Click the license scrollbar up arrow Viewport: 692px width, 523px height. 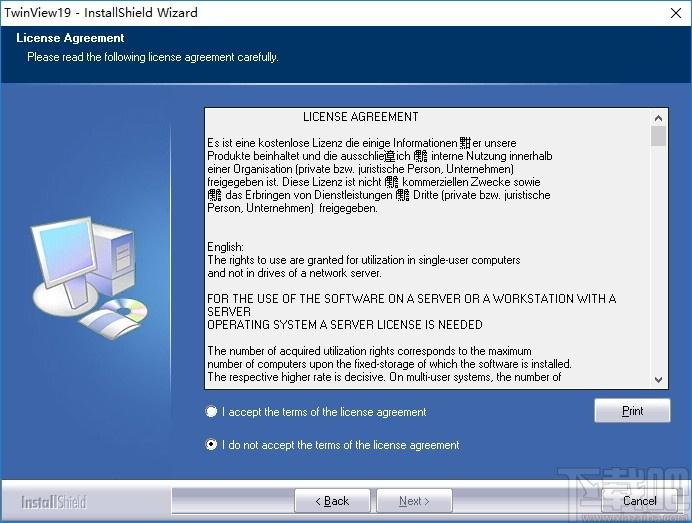click(x=658, y=118)
